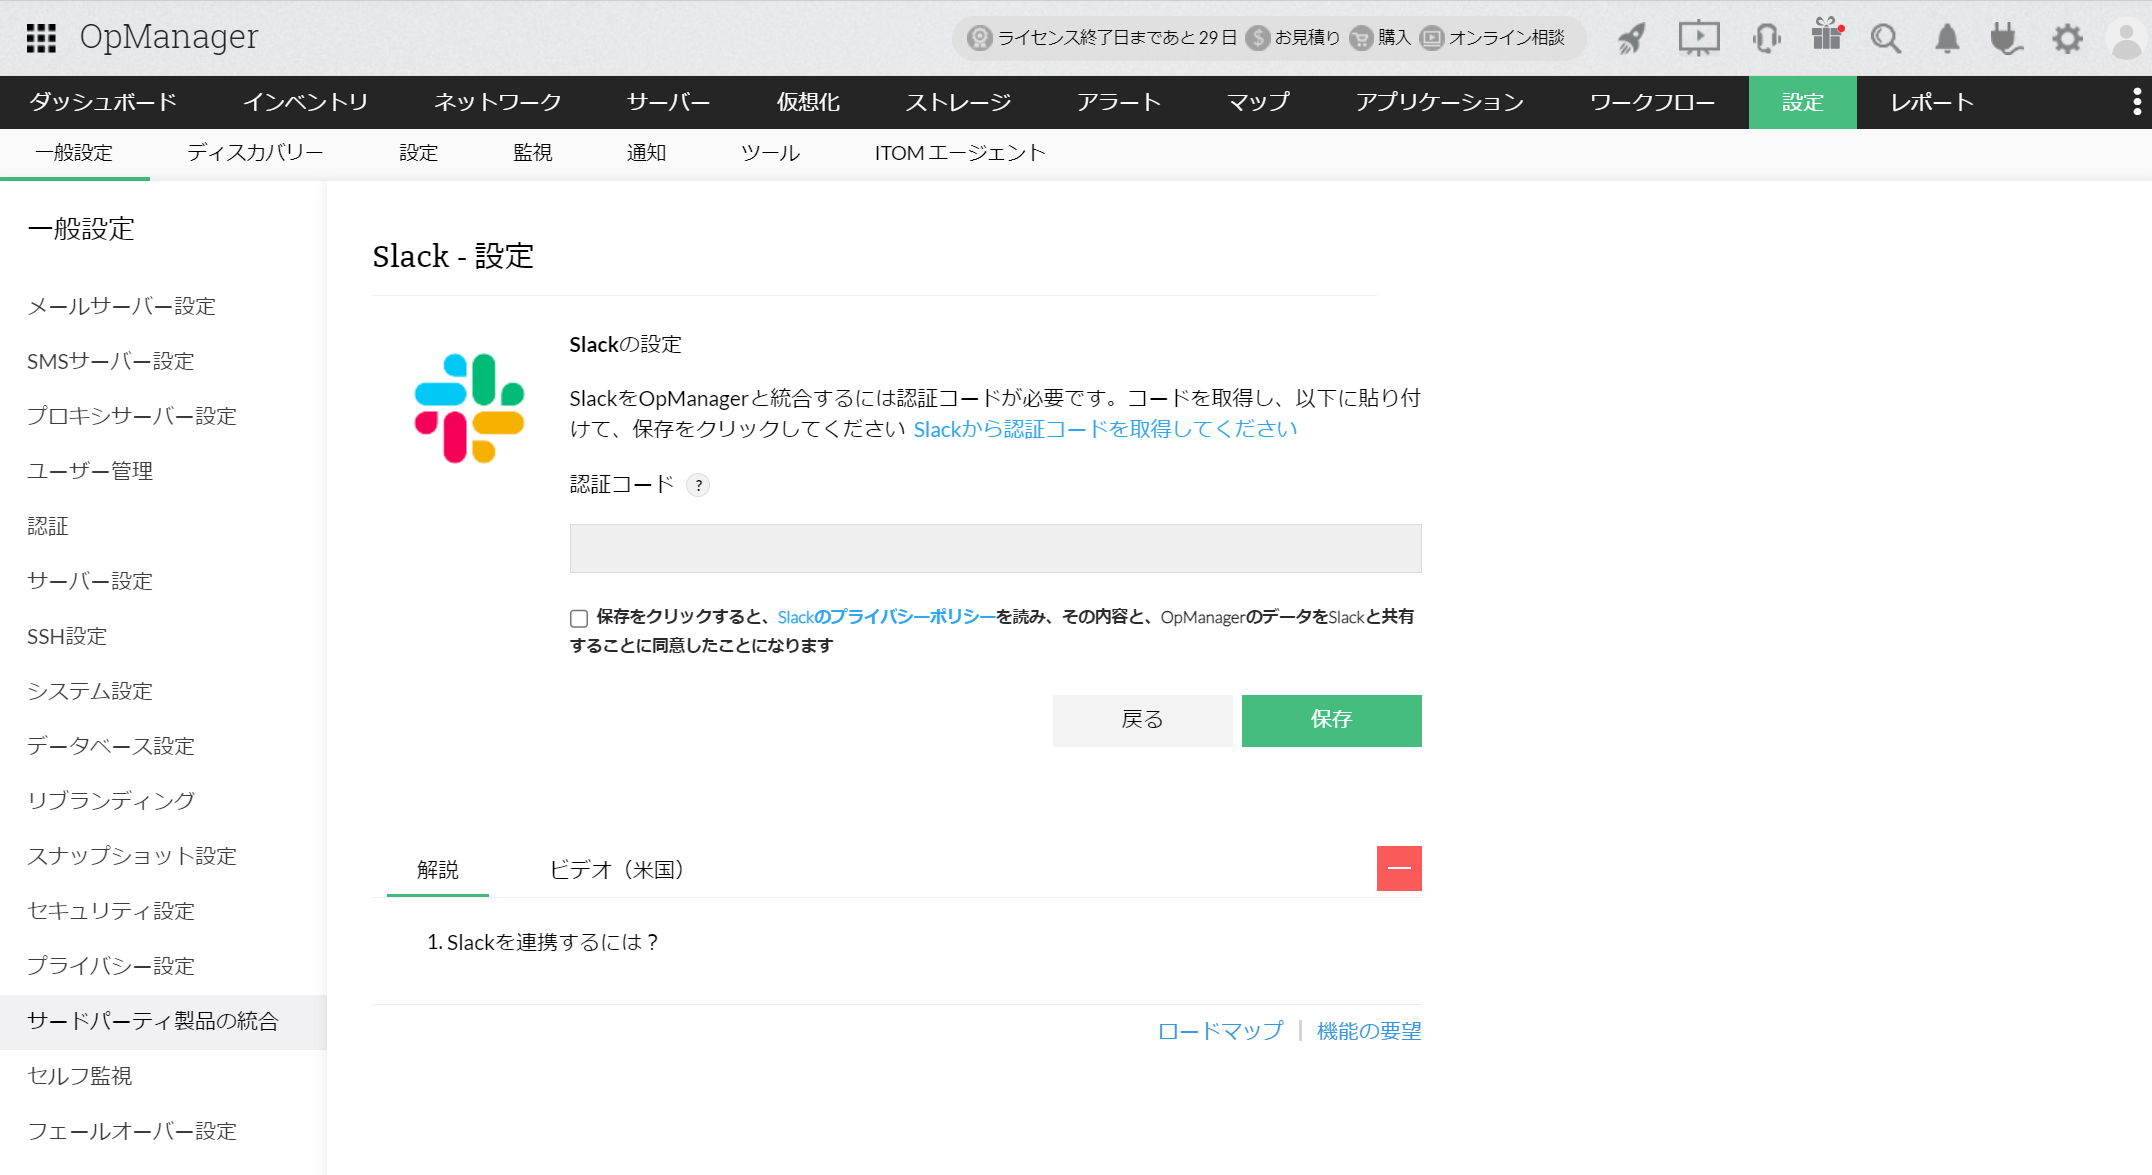Switch to the ビデオ（米国）tab
This screenshot has width=2152, height=1175.
[617, 870]
